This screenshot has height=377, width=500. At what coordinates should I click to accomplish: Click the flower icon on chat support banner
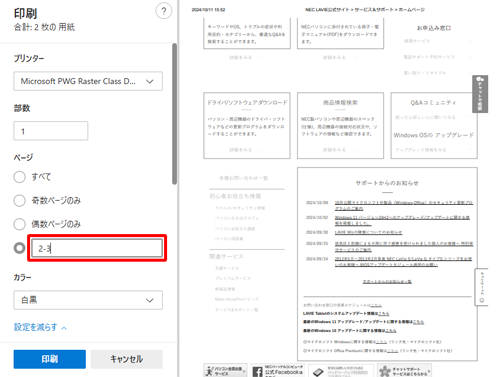pos(385,371)
